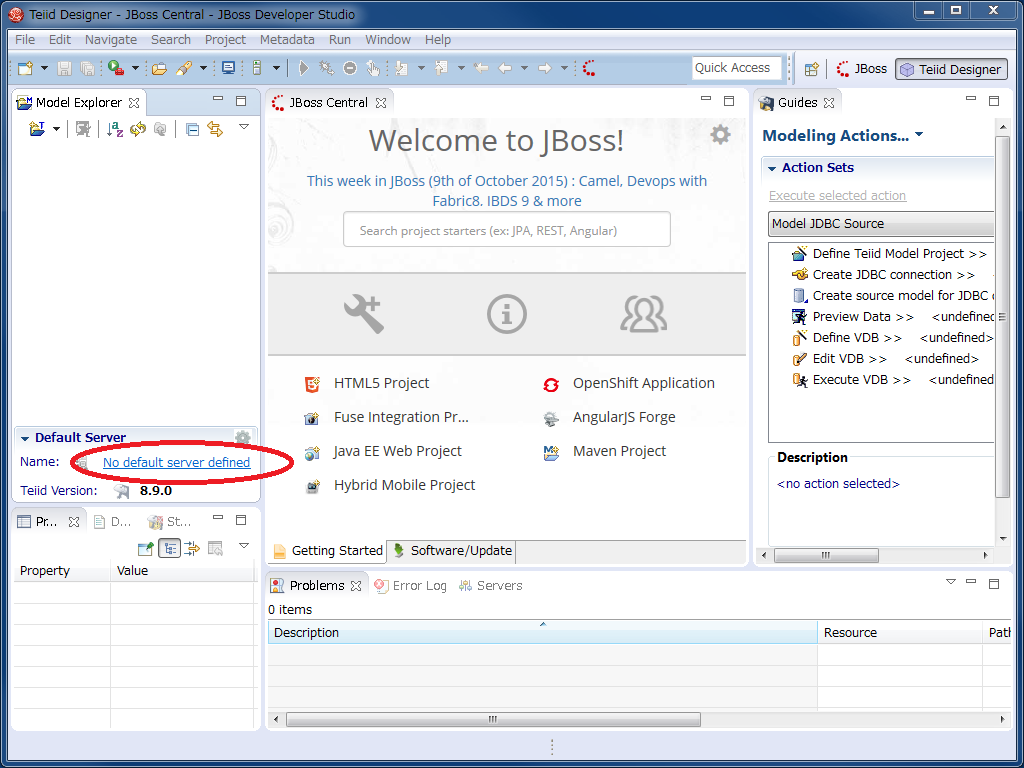
Task: Click Collapse All icon in Model Explorer
Action: pos(192,129)
